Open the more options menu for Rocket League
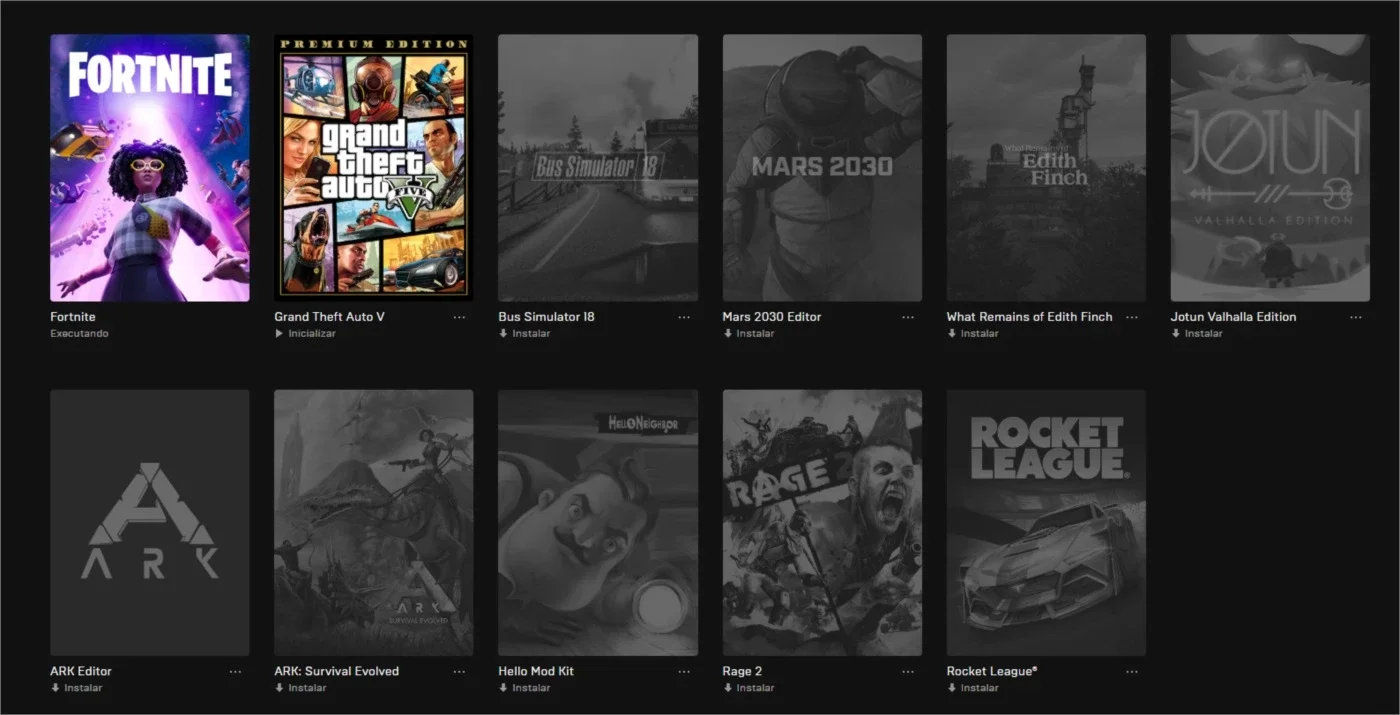The height and width of the screenshot is (715, 1400). click(1131, 672)
